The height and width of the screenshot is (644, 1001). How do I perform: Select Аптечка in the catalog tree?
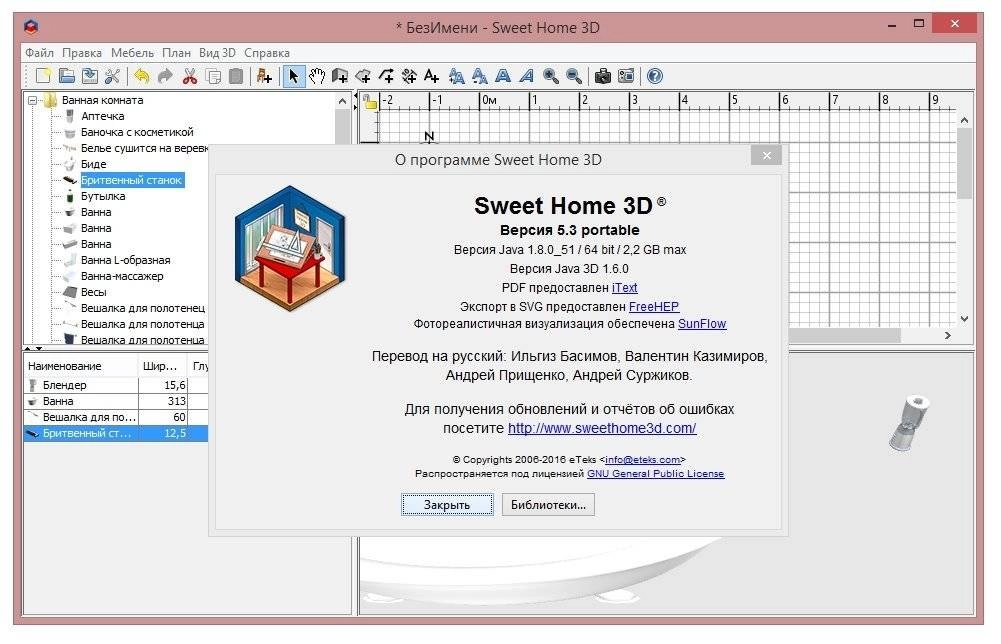coord(102,116)
